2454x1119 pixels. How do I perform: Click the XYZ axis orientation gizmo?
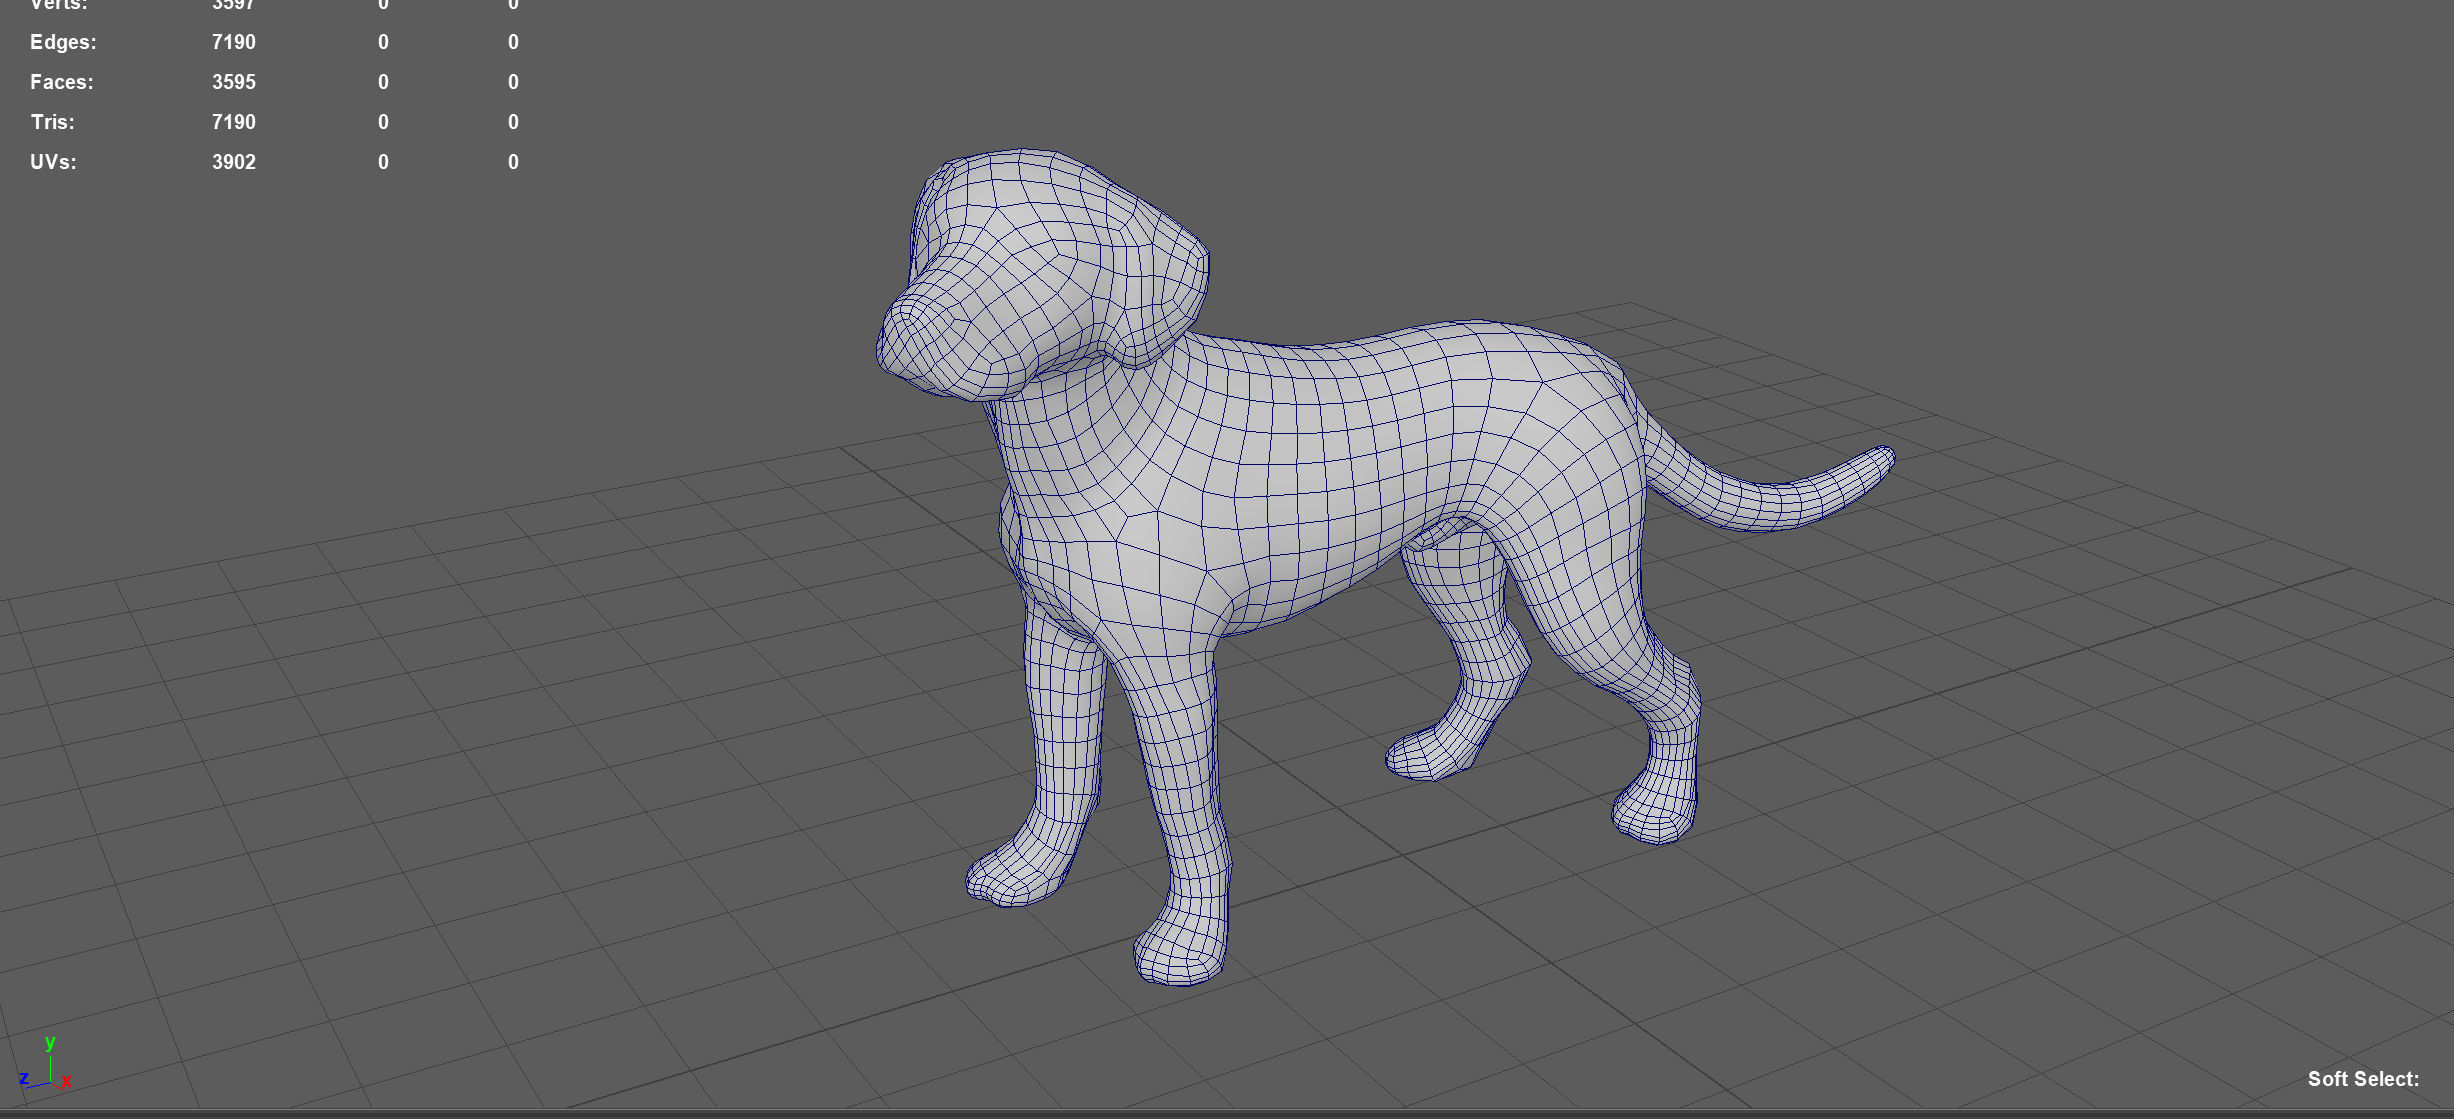point(45,1065)
